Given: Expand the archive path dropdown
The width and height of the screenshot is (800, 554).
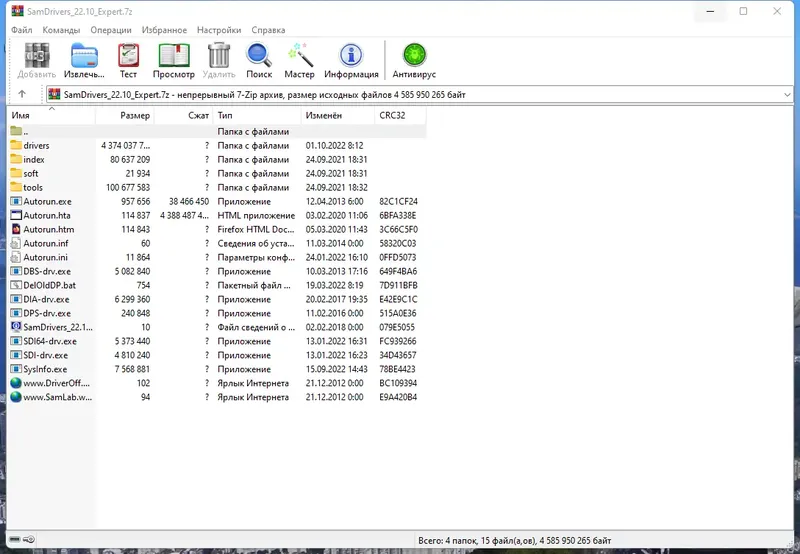Looking at the screenshot, I should pyautogui.click(x=787, y=94).
